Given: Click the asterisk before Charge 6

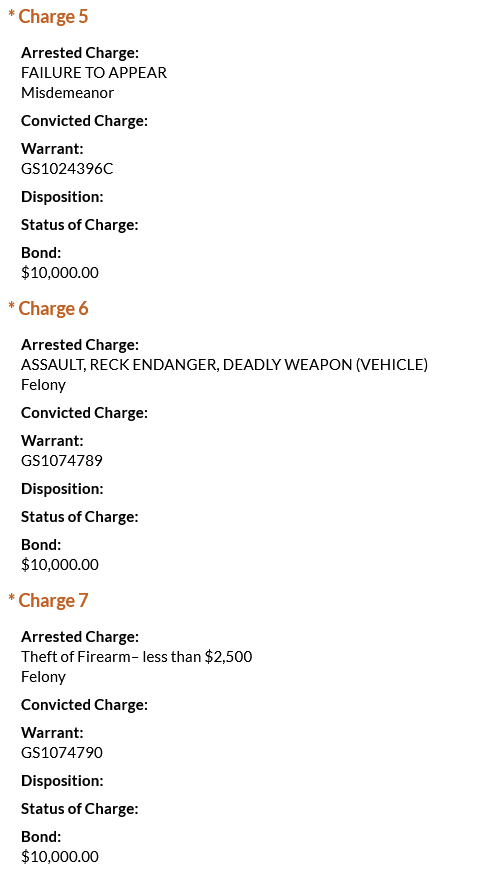Looking at the screenshot, I should tap(11, 306).
